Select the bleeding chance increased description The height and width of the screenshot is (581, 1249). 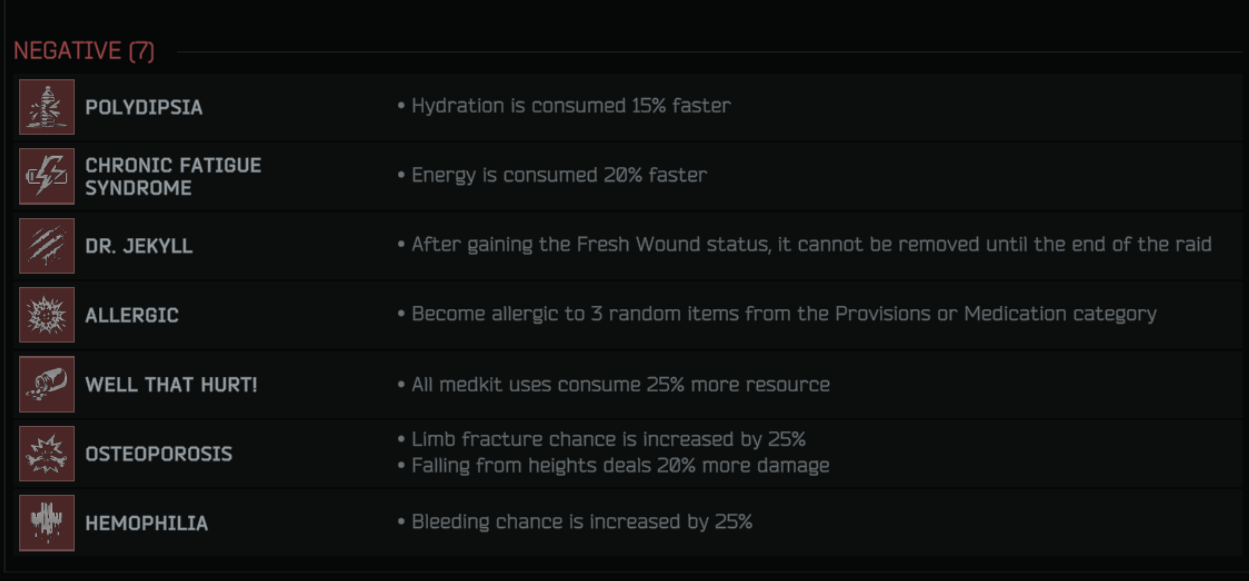[575, 521]
